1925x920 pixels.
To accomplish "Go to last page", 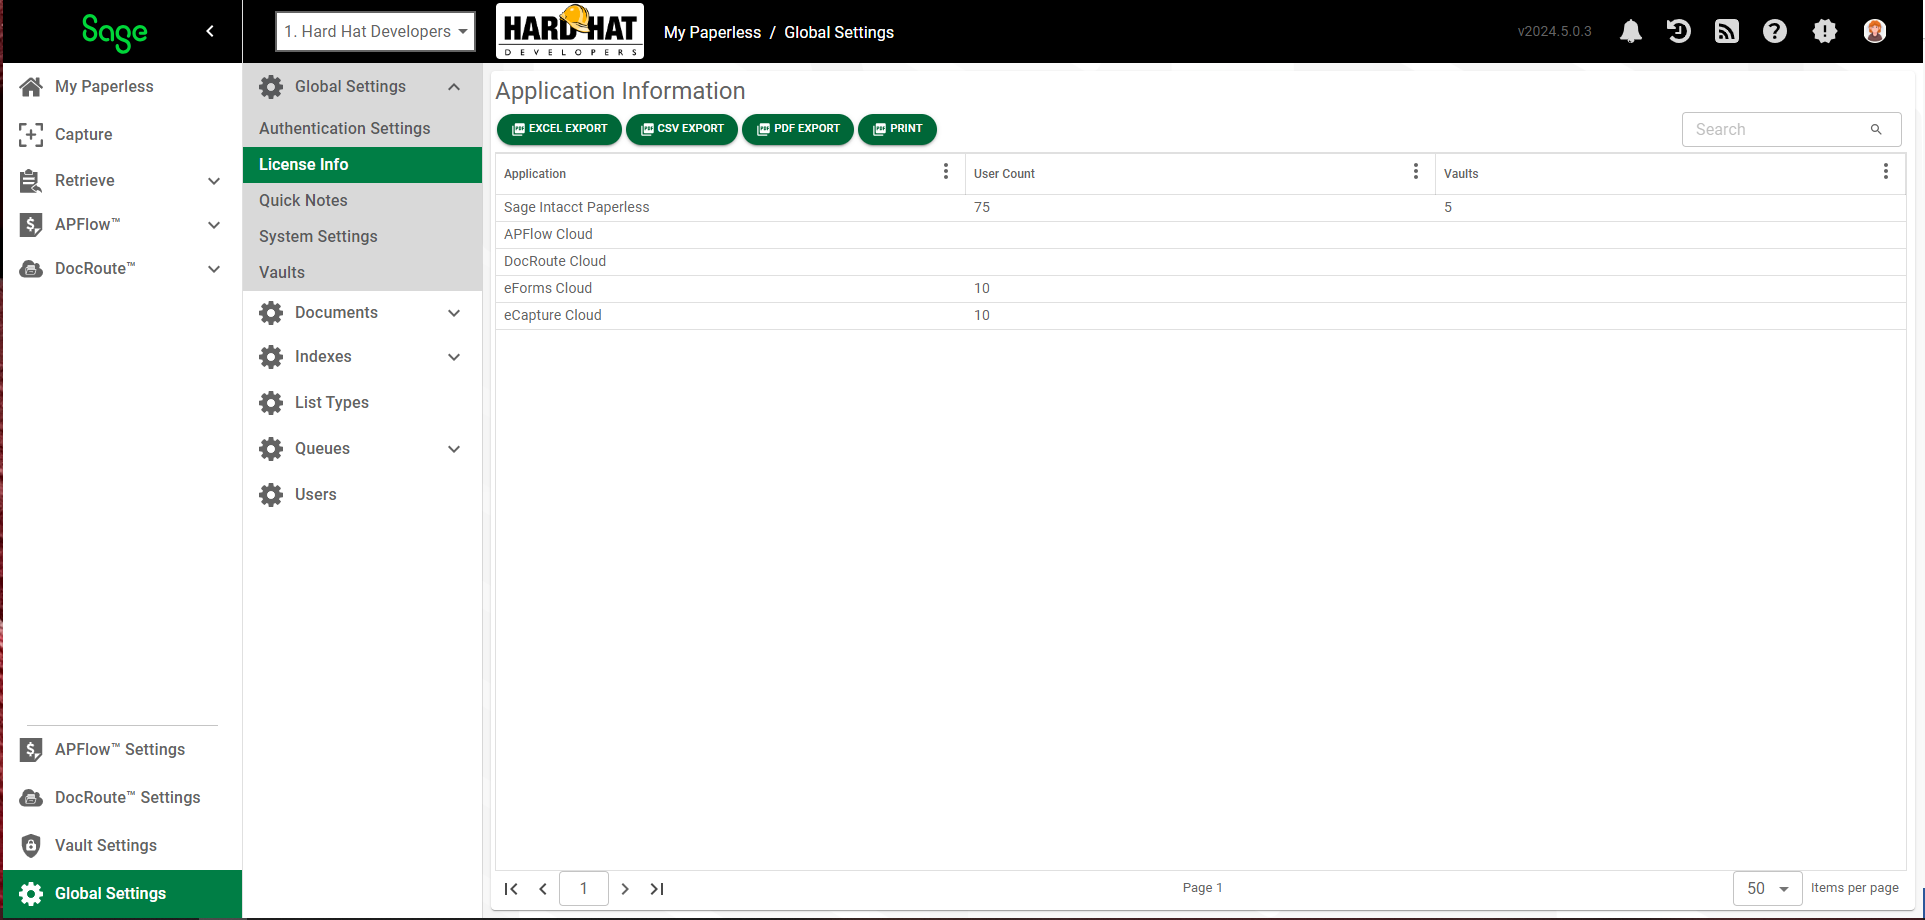I will 657,889.
